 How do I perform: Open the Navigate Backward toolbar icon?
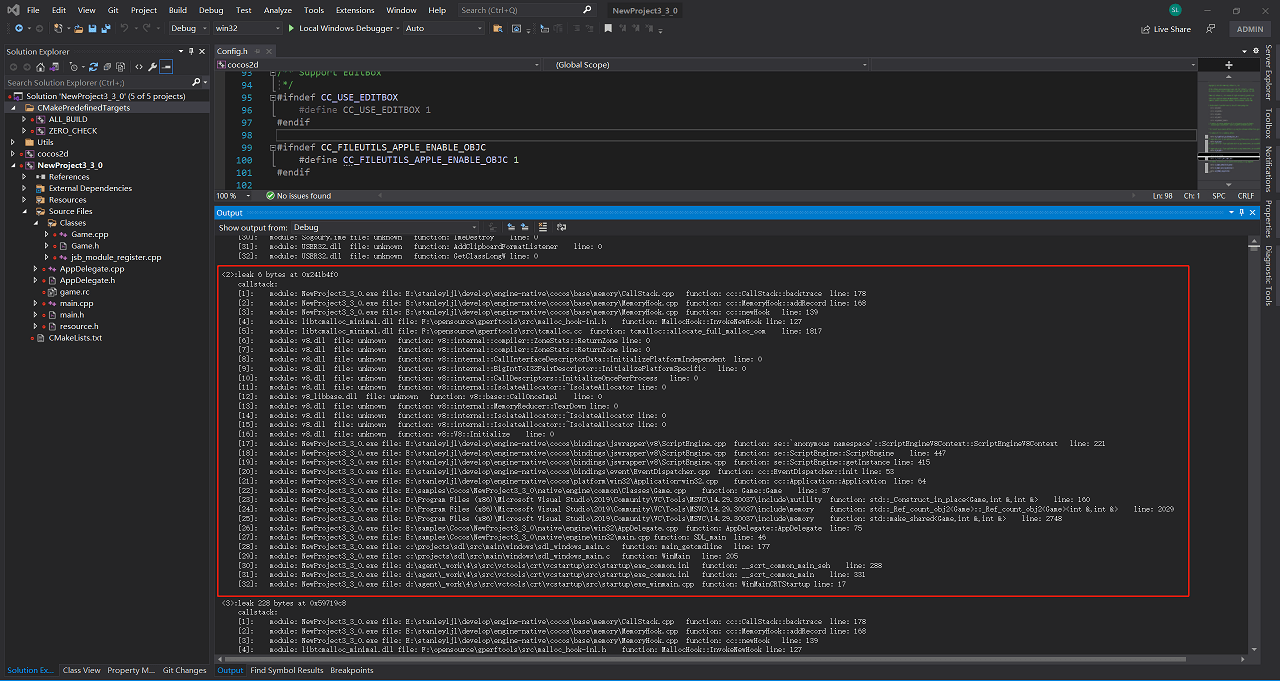(19, 29)
